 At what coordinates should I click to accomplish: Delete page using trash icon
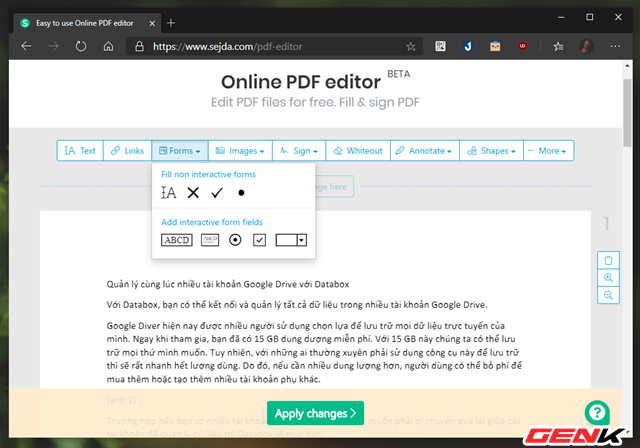[x=608, y=260]
